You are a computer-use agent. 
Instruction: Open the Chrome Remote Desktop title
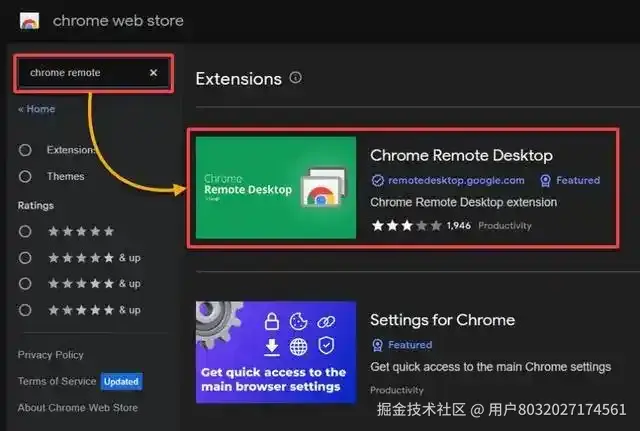tap(461, 156)
